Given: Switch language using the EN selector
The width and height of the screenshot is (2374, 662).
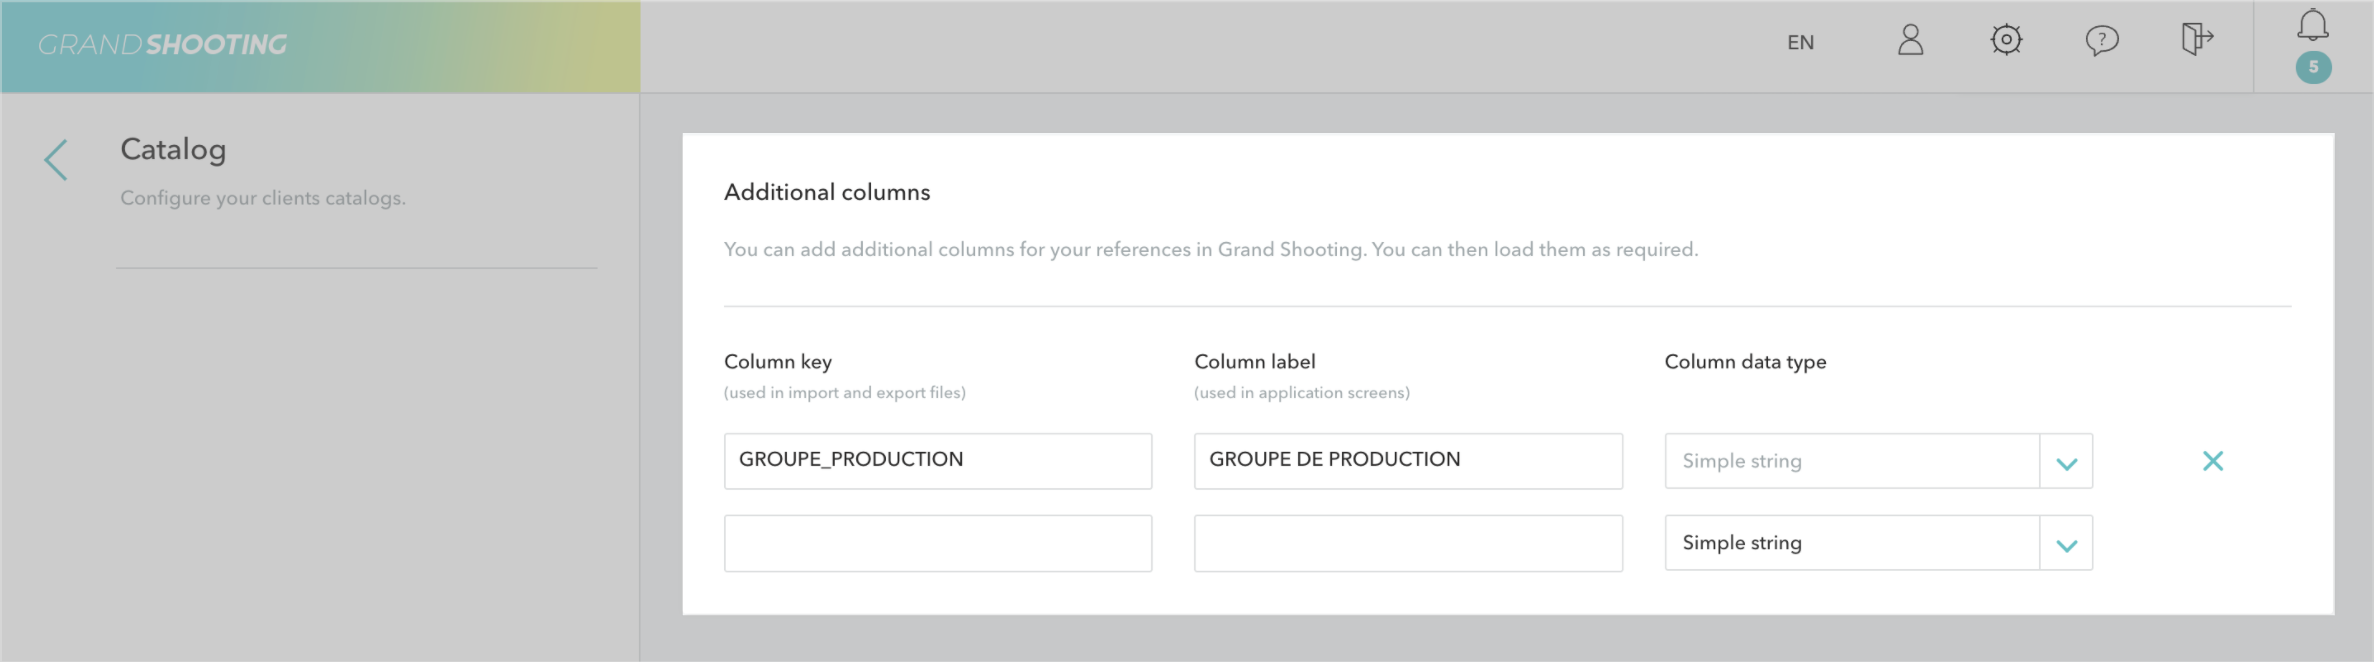Looking at the screenshot, I should 1800,42.
